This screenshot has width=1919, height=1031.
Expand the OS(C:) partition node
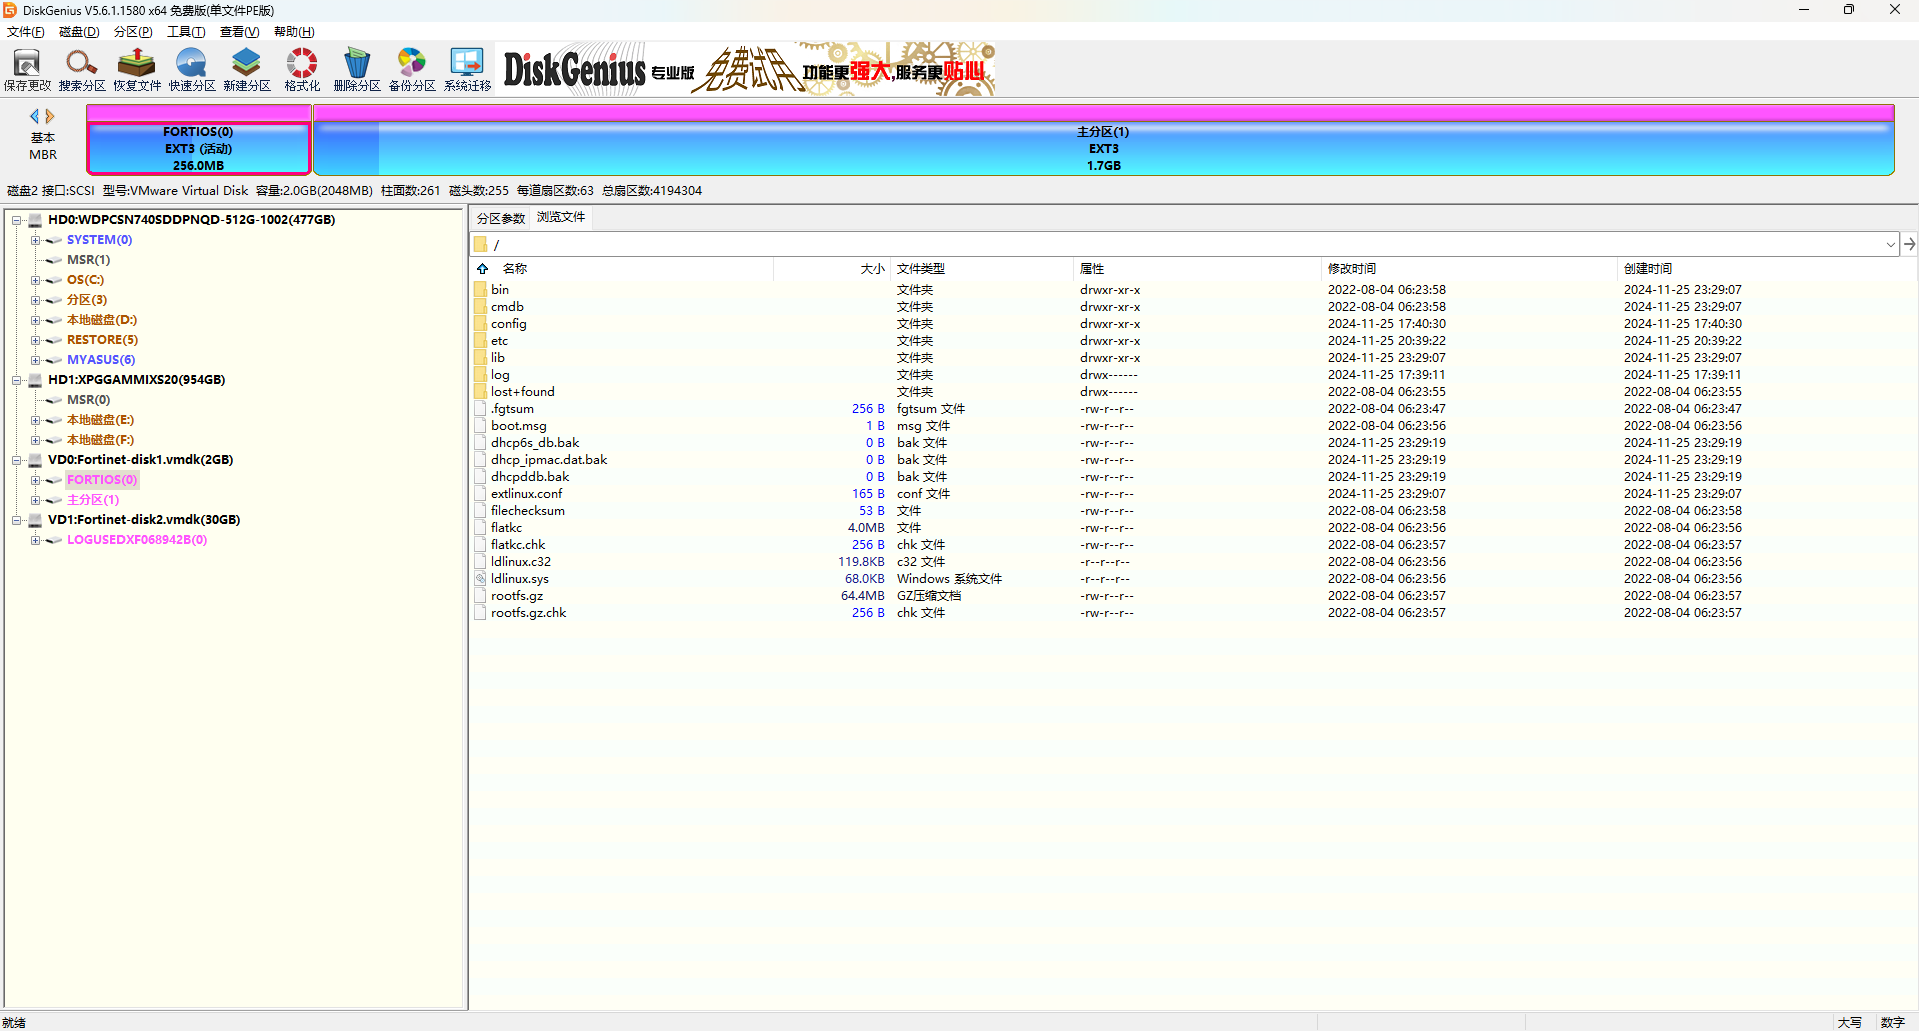pyautogui.click(x=35, y=280)
